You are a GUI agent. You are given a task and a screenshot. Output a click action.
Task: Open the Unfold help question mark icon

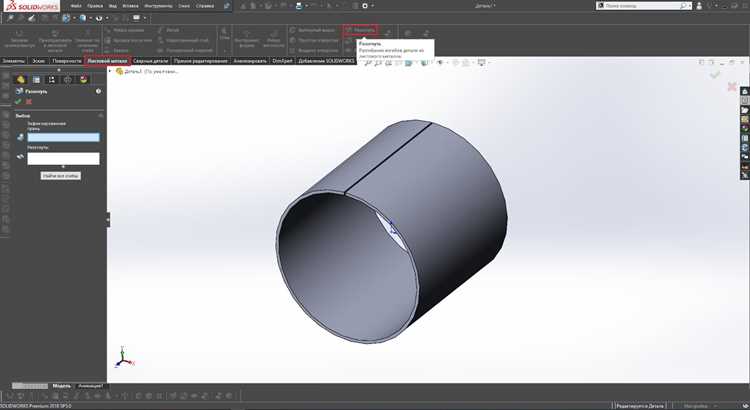[x=98, y=91]
